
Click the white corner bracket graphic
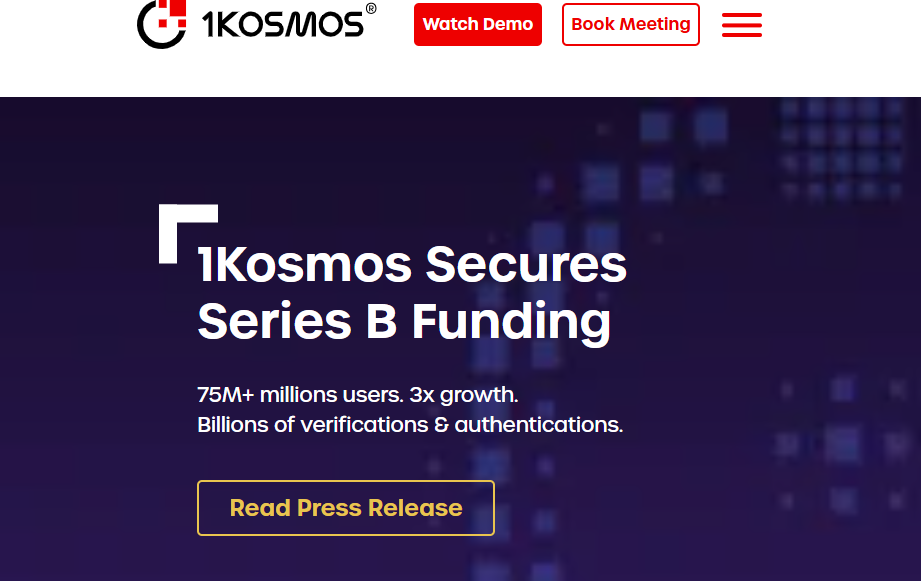(x=188, y=233)
